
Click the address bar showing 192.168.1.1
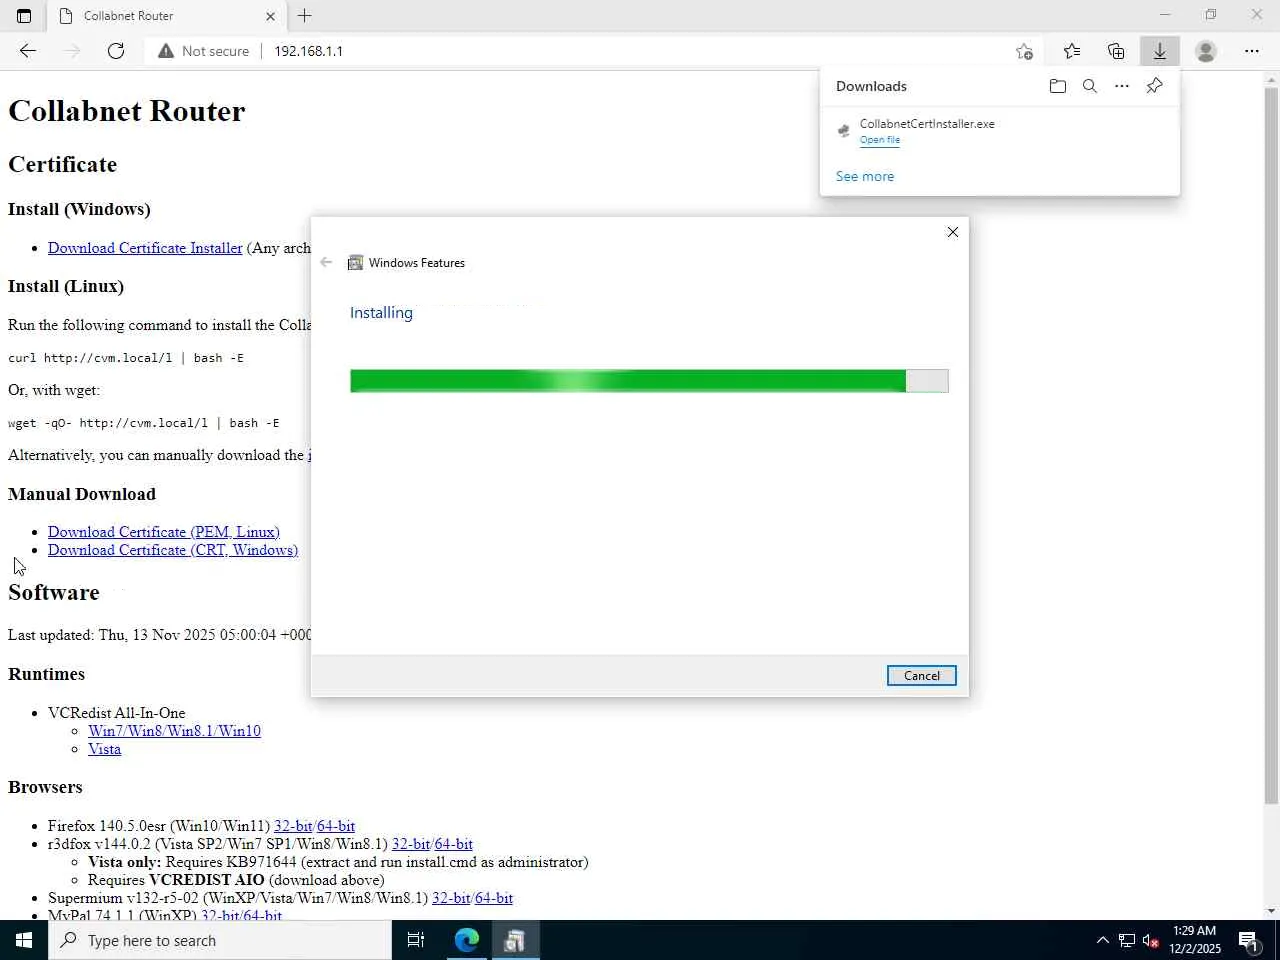(x=308, y=51)
